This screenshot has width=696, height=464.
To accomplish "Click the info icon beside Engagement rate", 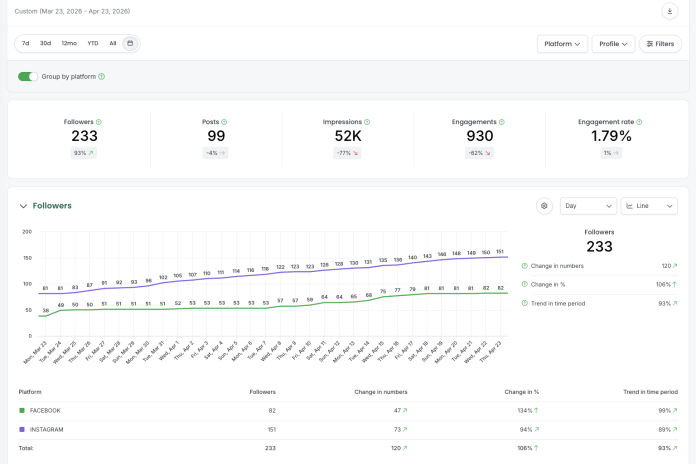I will tap(639, 122).
